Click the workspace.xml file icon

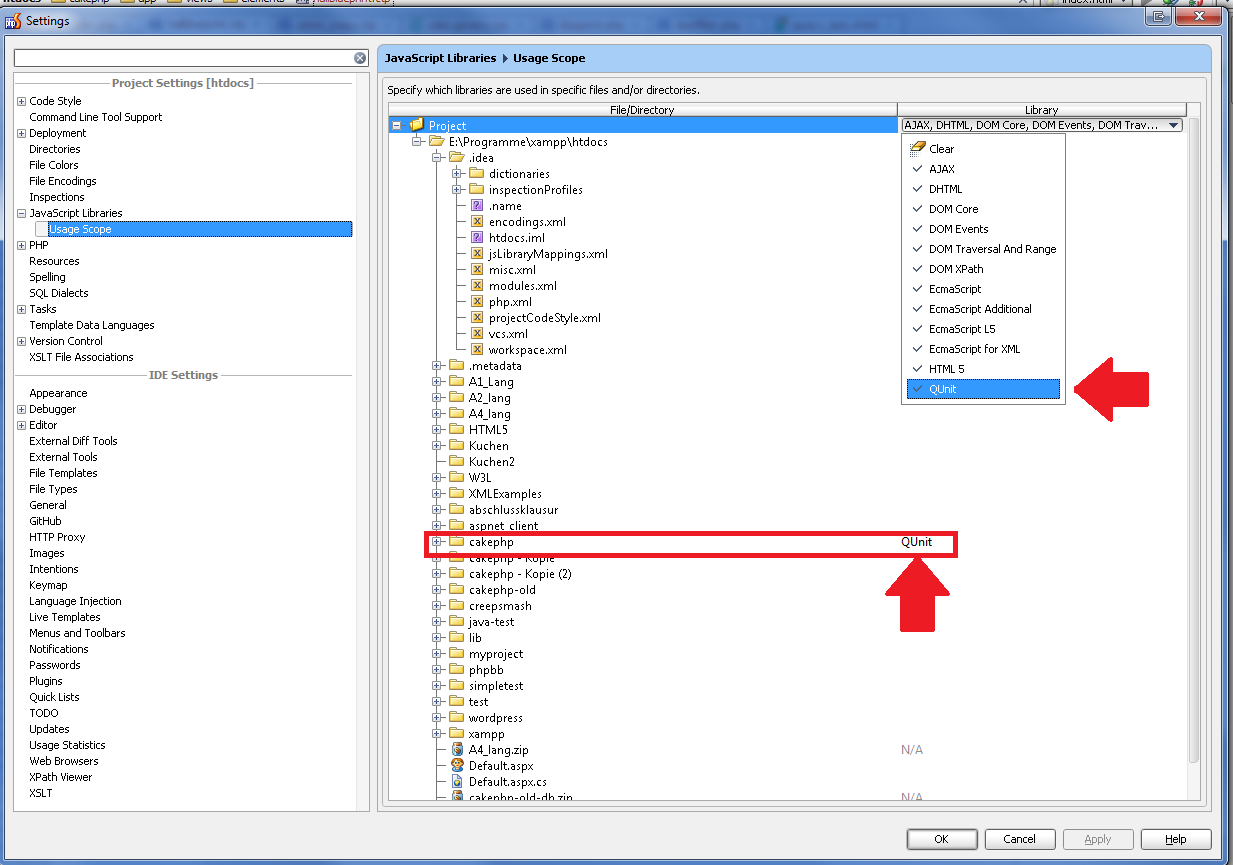[477, 349]
